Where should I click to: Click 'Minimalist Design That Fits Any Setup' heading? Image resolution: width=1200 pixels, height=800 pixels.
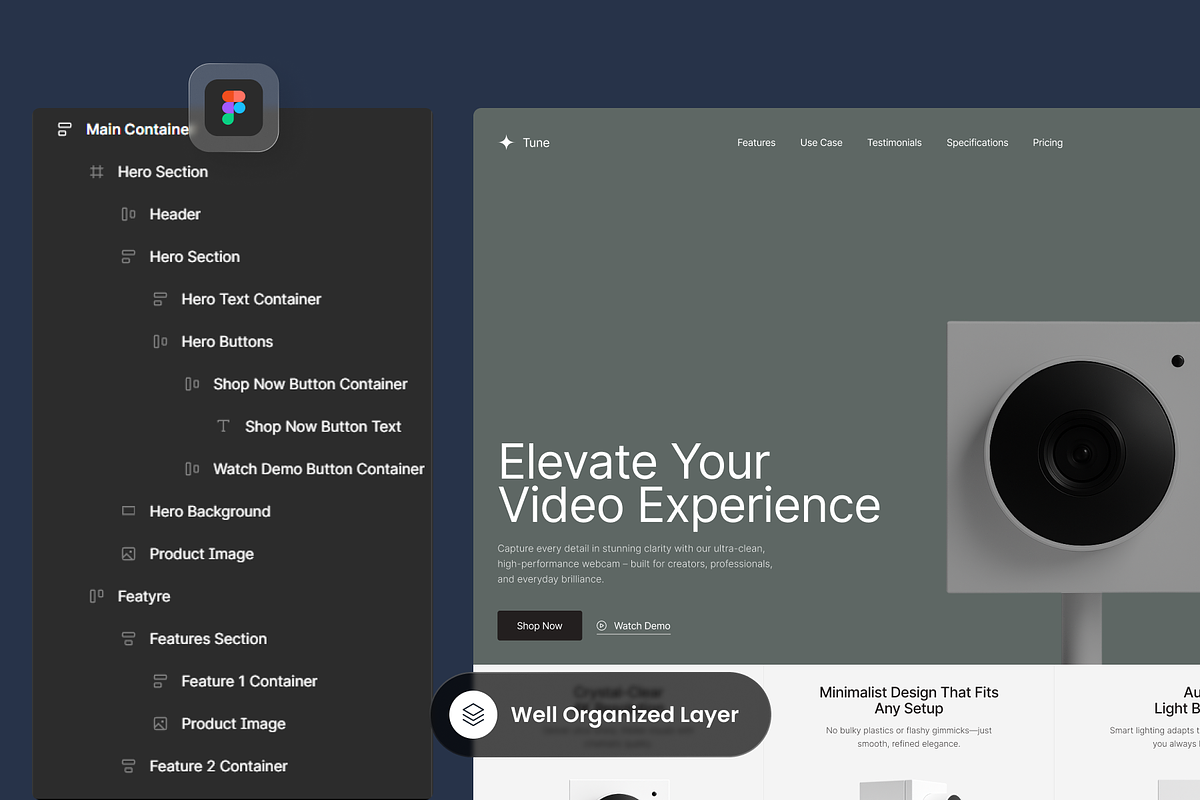point(909,700)
